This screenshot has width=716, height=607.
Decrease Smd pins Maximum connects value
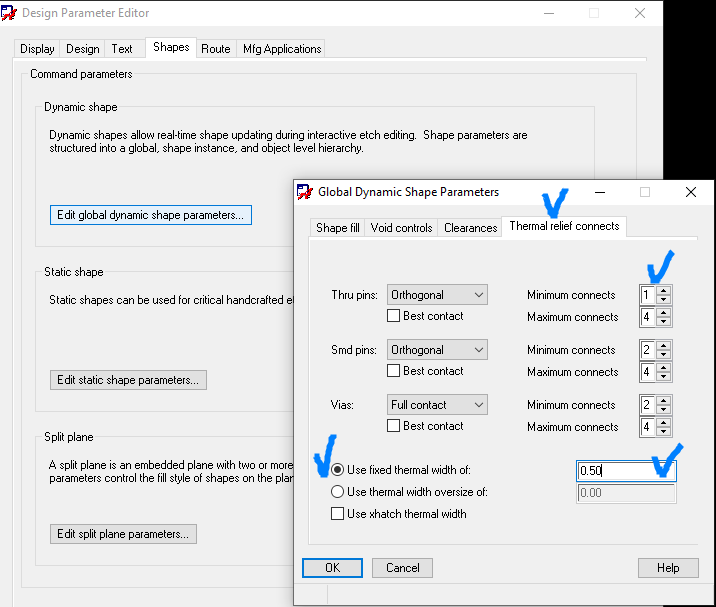pyautogui.click(x=663, y=376)
